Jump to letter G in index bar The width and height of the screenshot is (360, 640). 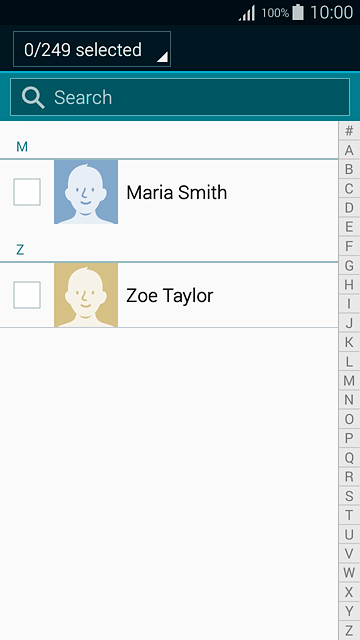349,266
